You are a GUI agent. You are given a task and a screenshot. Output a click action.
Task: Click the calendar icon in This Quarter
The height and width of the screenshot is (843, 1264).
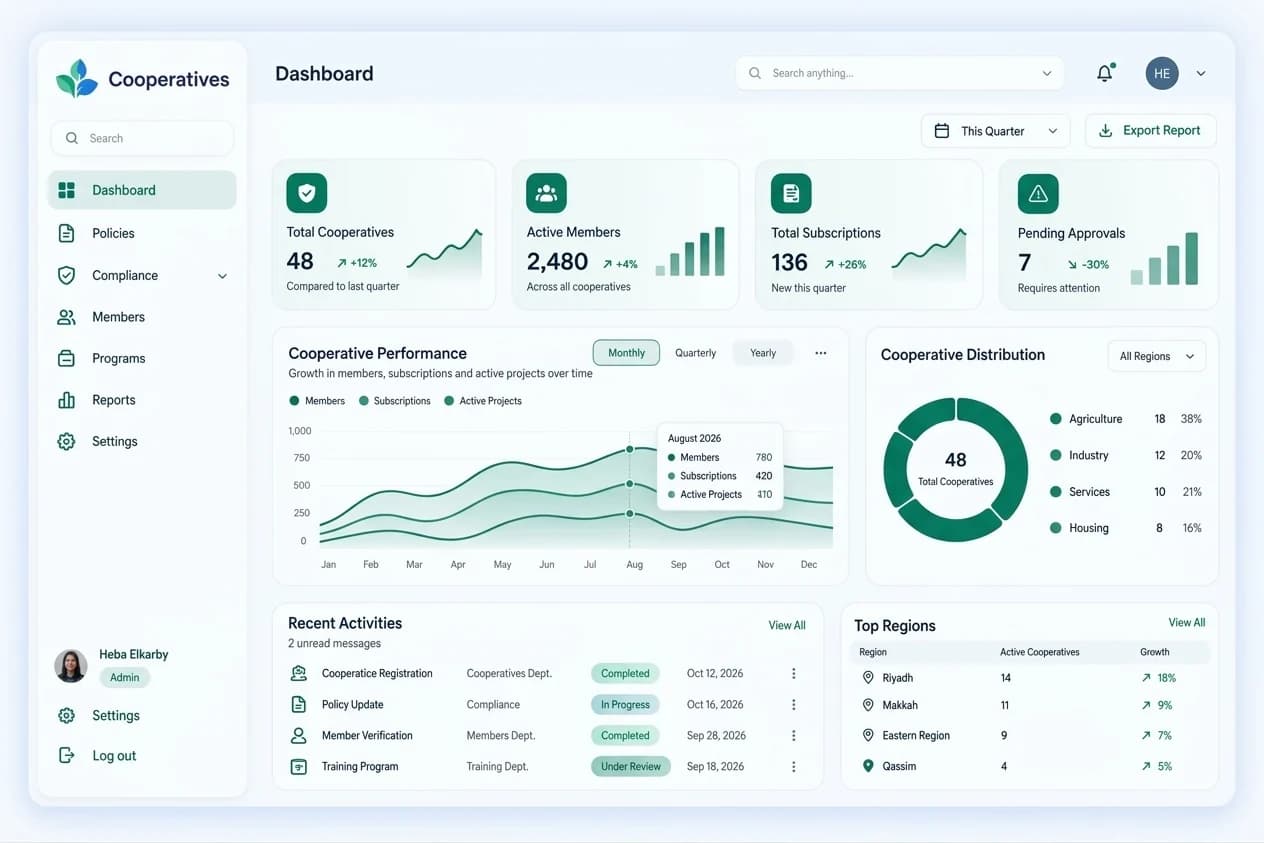(941, 131)
